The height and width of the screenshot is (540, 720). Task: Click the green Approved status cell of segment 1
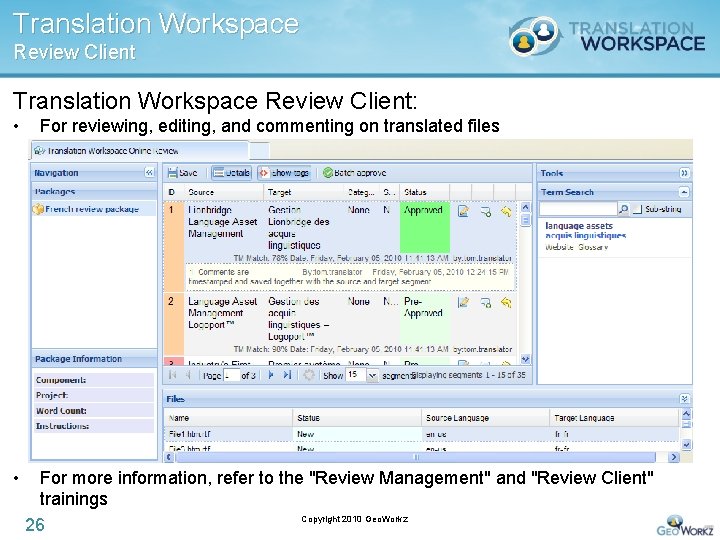tap(425, 227)
